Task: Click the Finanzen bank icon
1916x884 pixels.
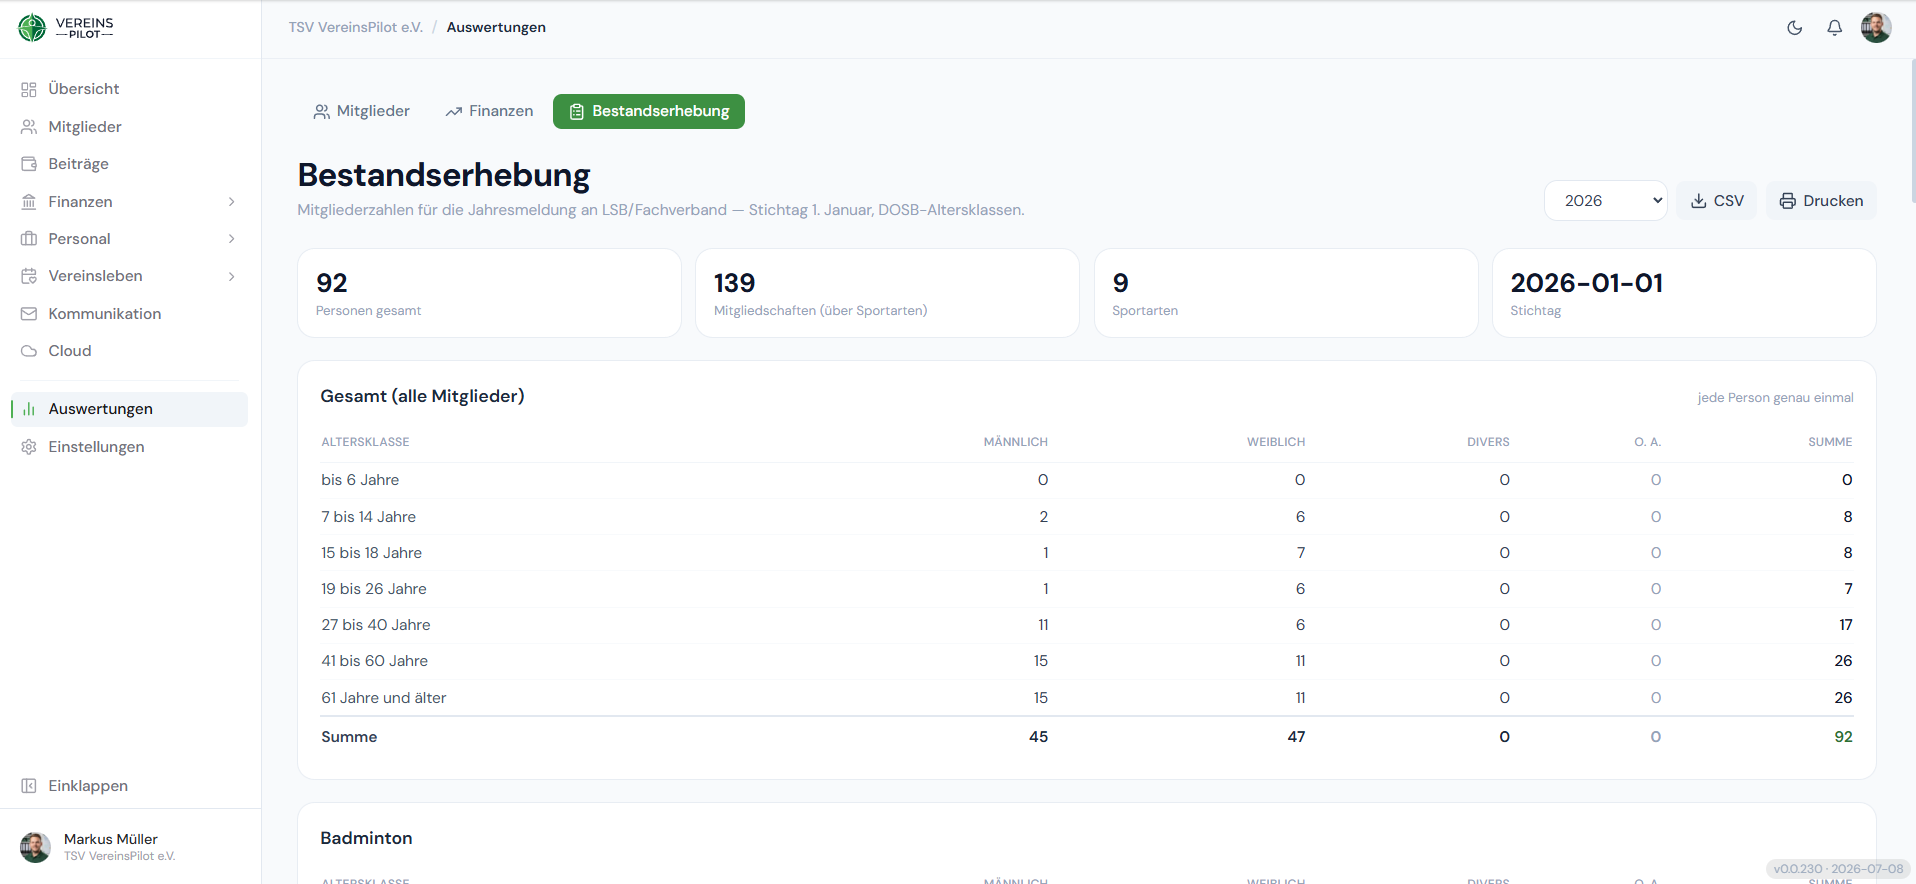Action: (x=29, y=202)
